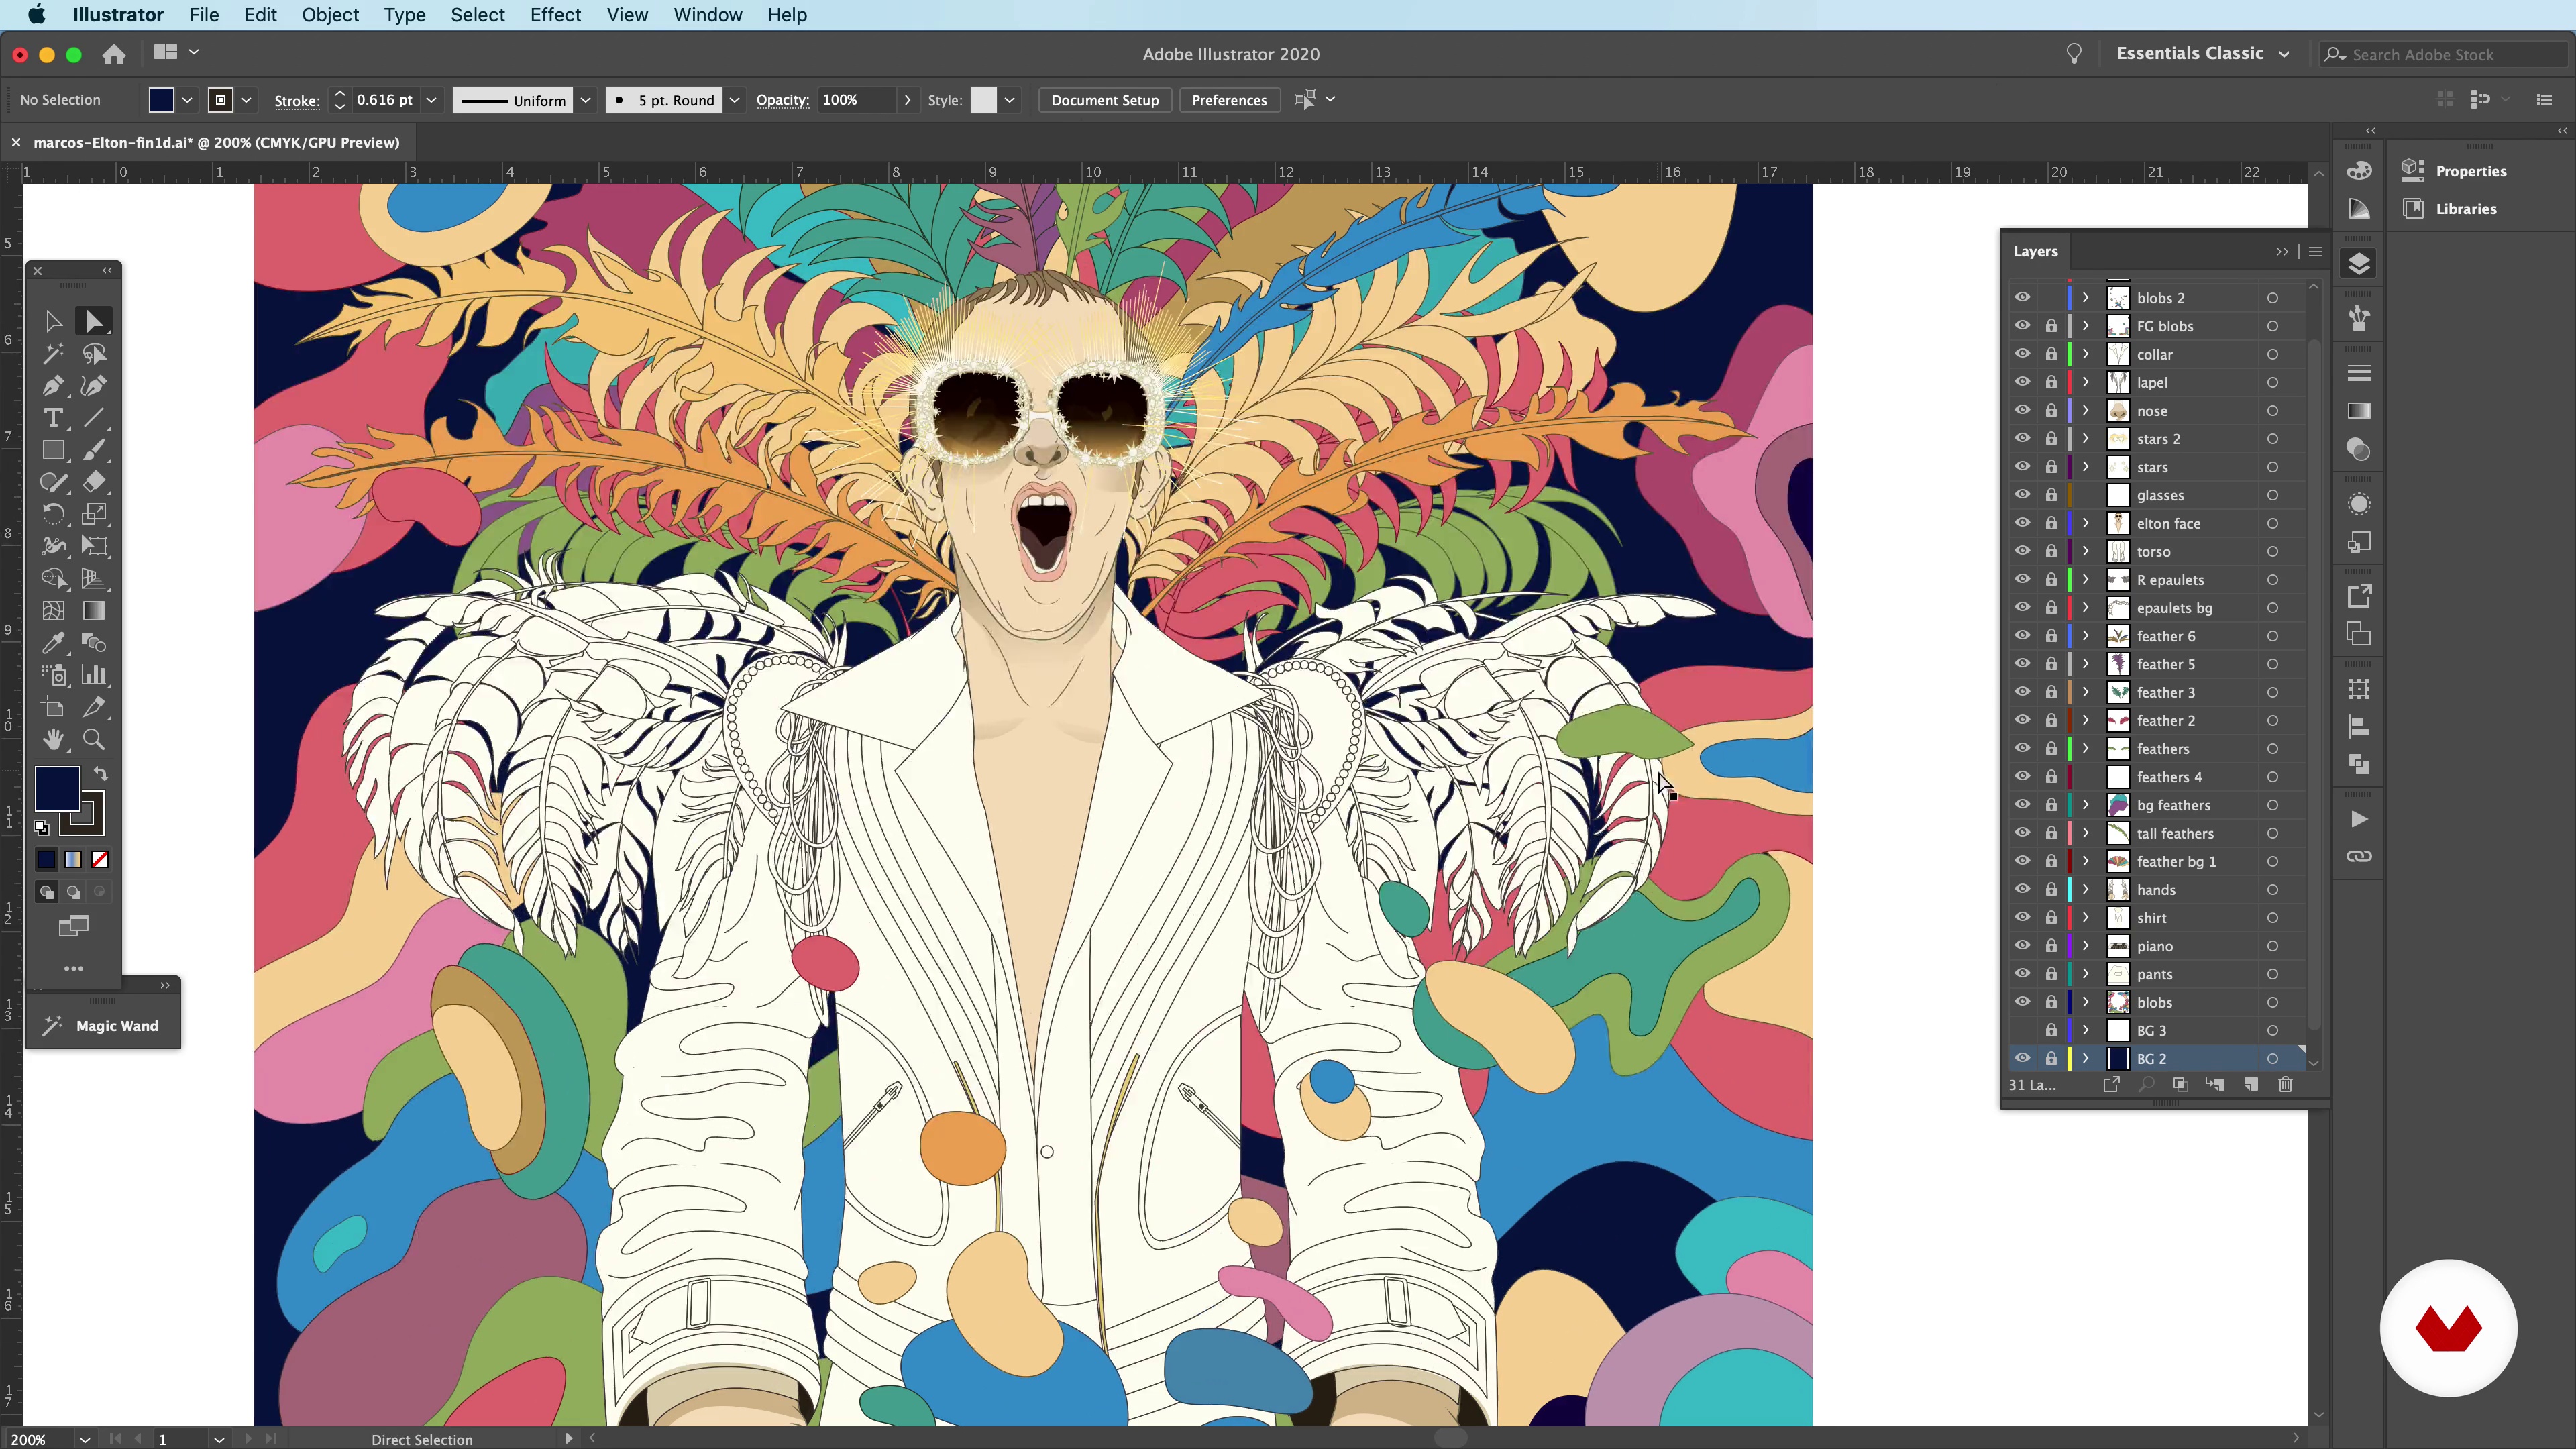This screenshot has height=1449, width=2576.
Task: Open the File menu
Action: click(x=204, y=15)
